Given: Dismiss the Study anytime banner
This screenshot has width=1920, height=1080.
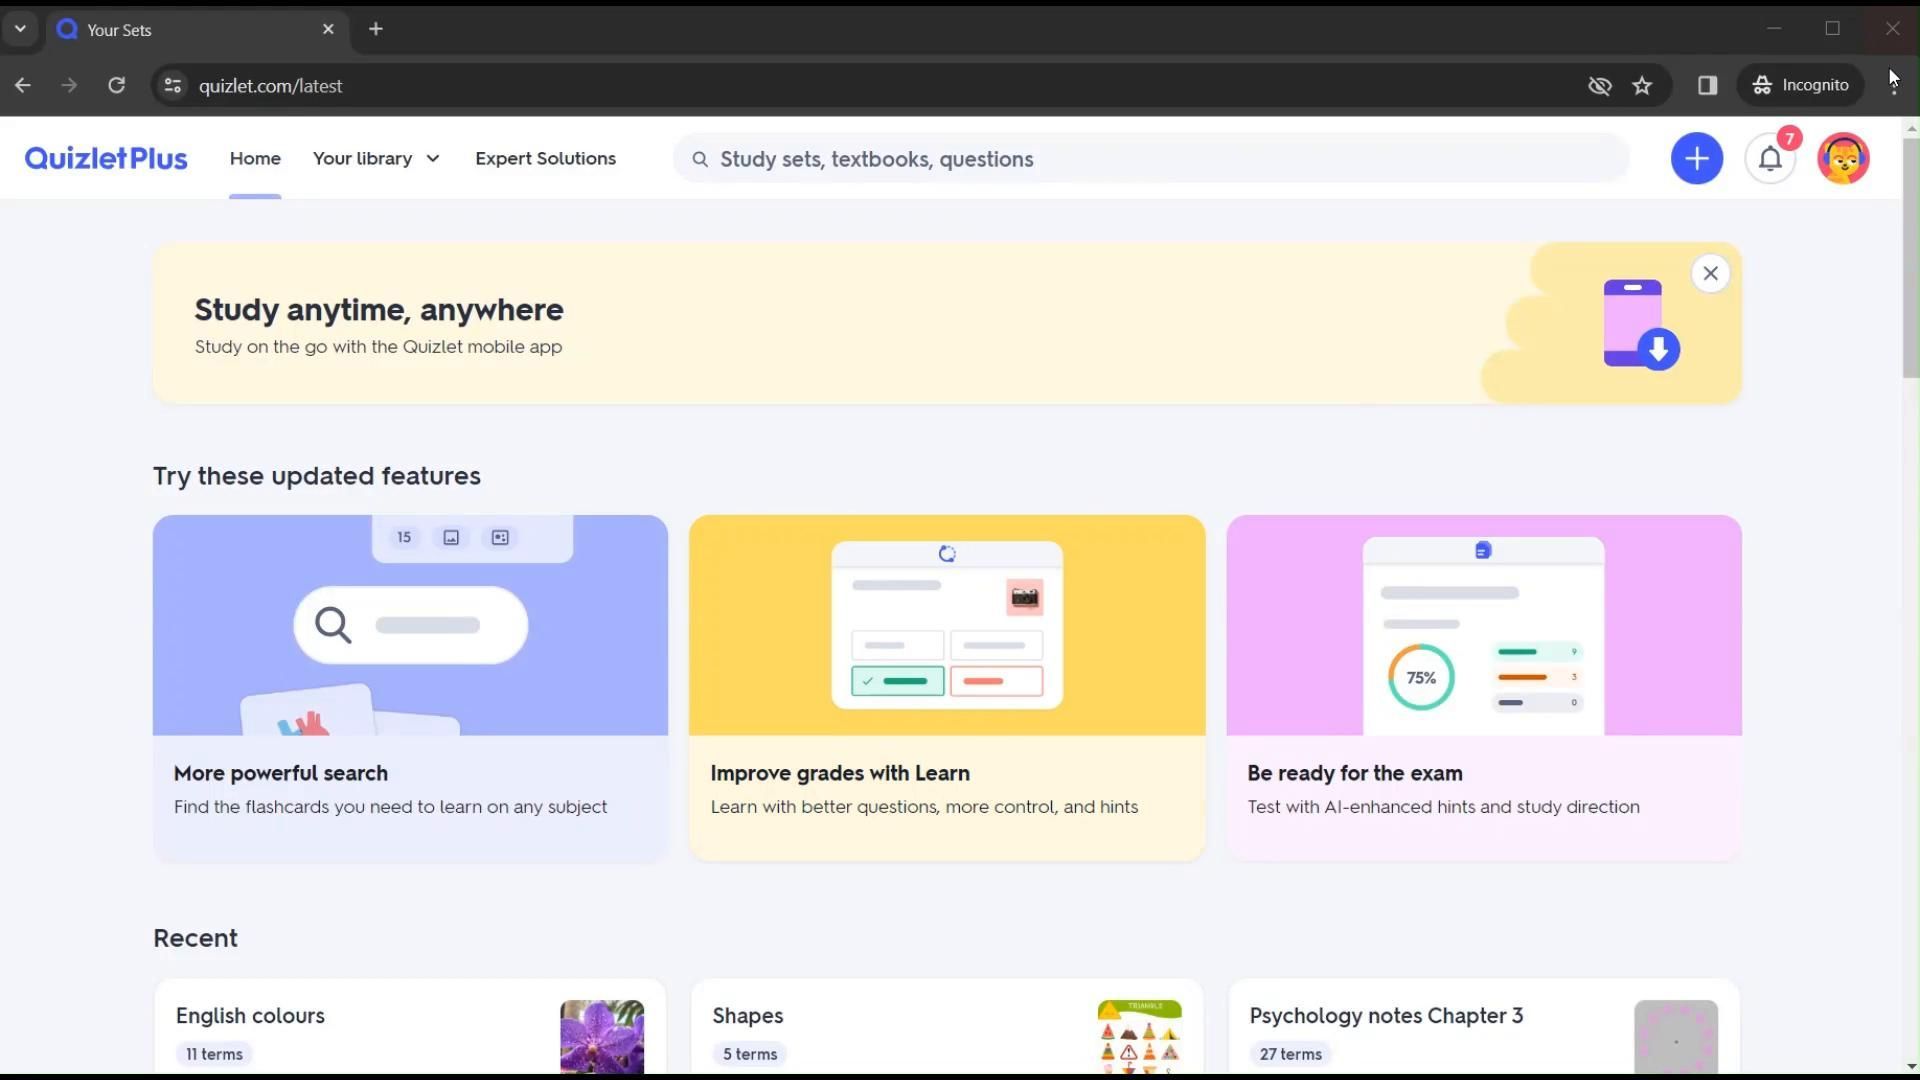Looking at the screenshot, I should 1710,273.
